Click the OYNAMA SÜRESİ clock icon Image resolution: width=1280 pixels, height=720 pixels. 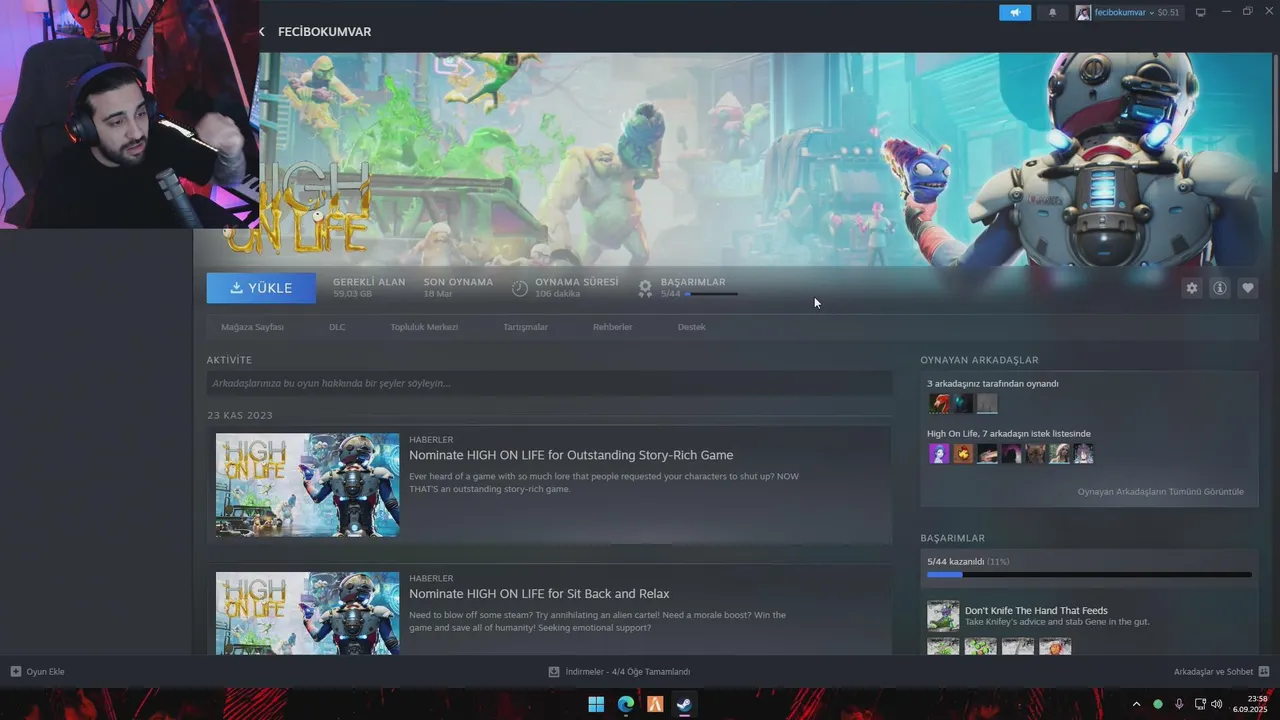520,288
